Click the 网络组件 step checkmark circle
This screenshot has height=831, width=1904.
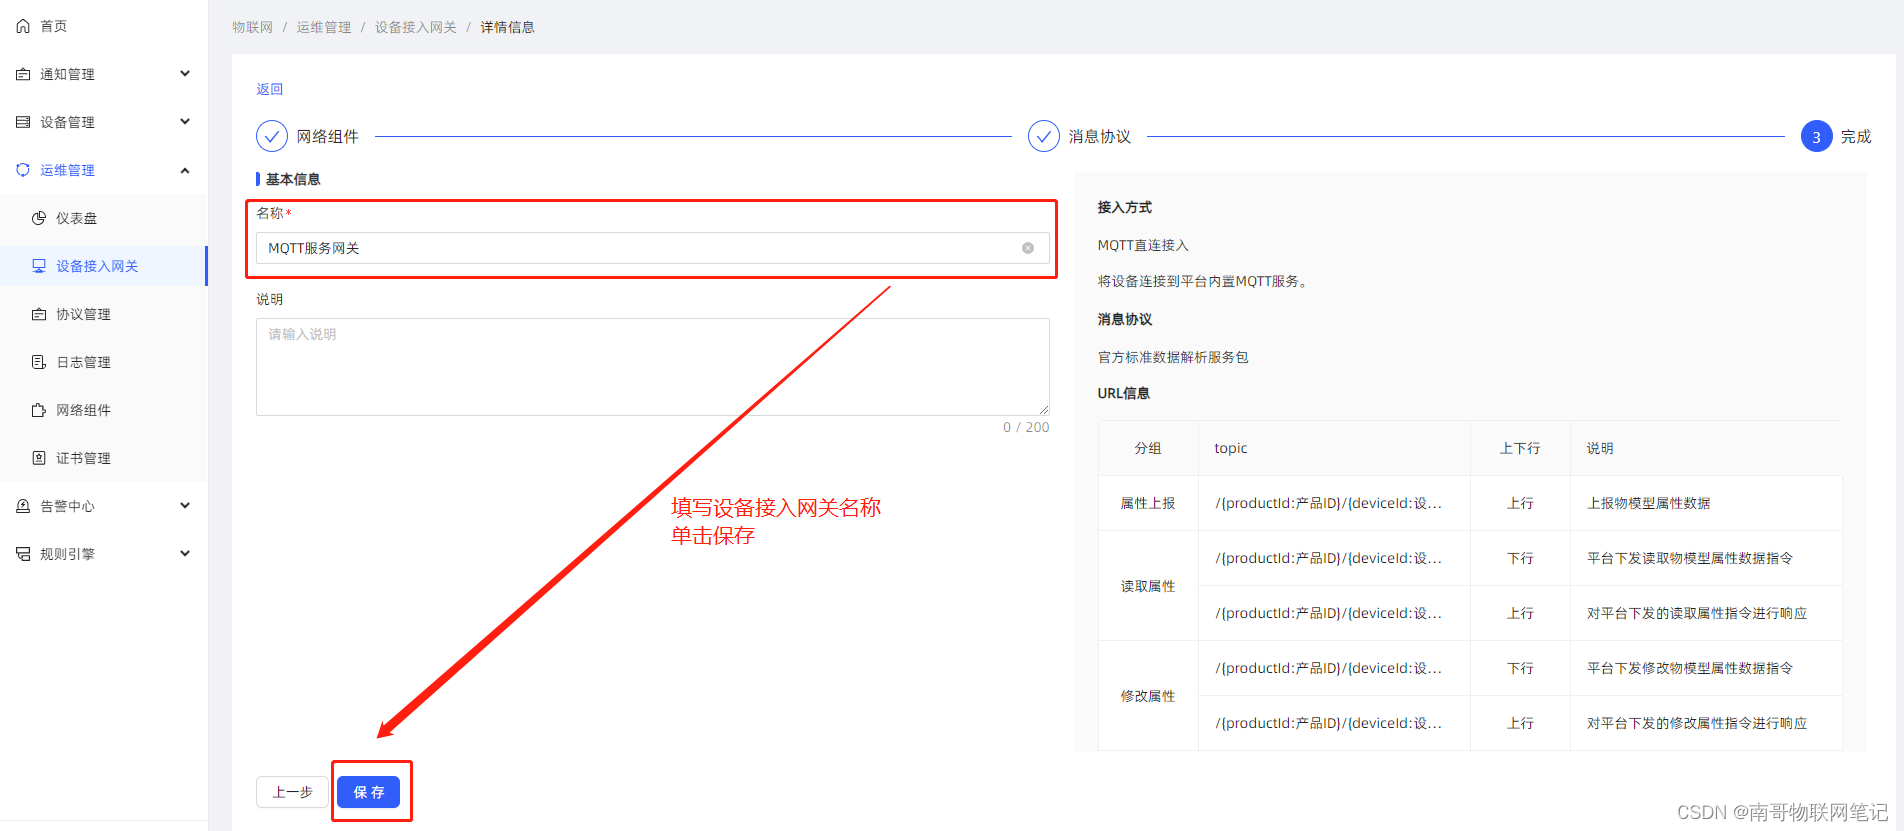(272, 136)
